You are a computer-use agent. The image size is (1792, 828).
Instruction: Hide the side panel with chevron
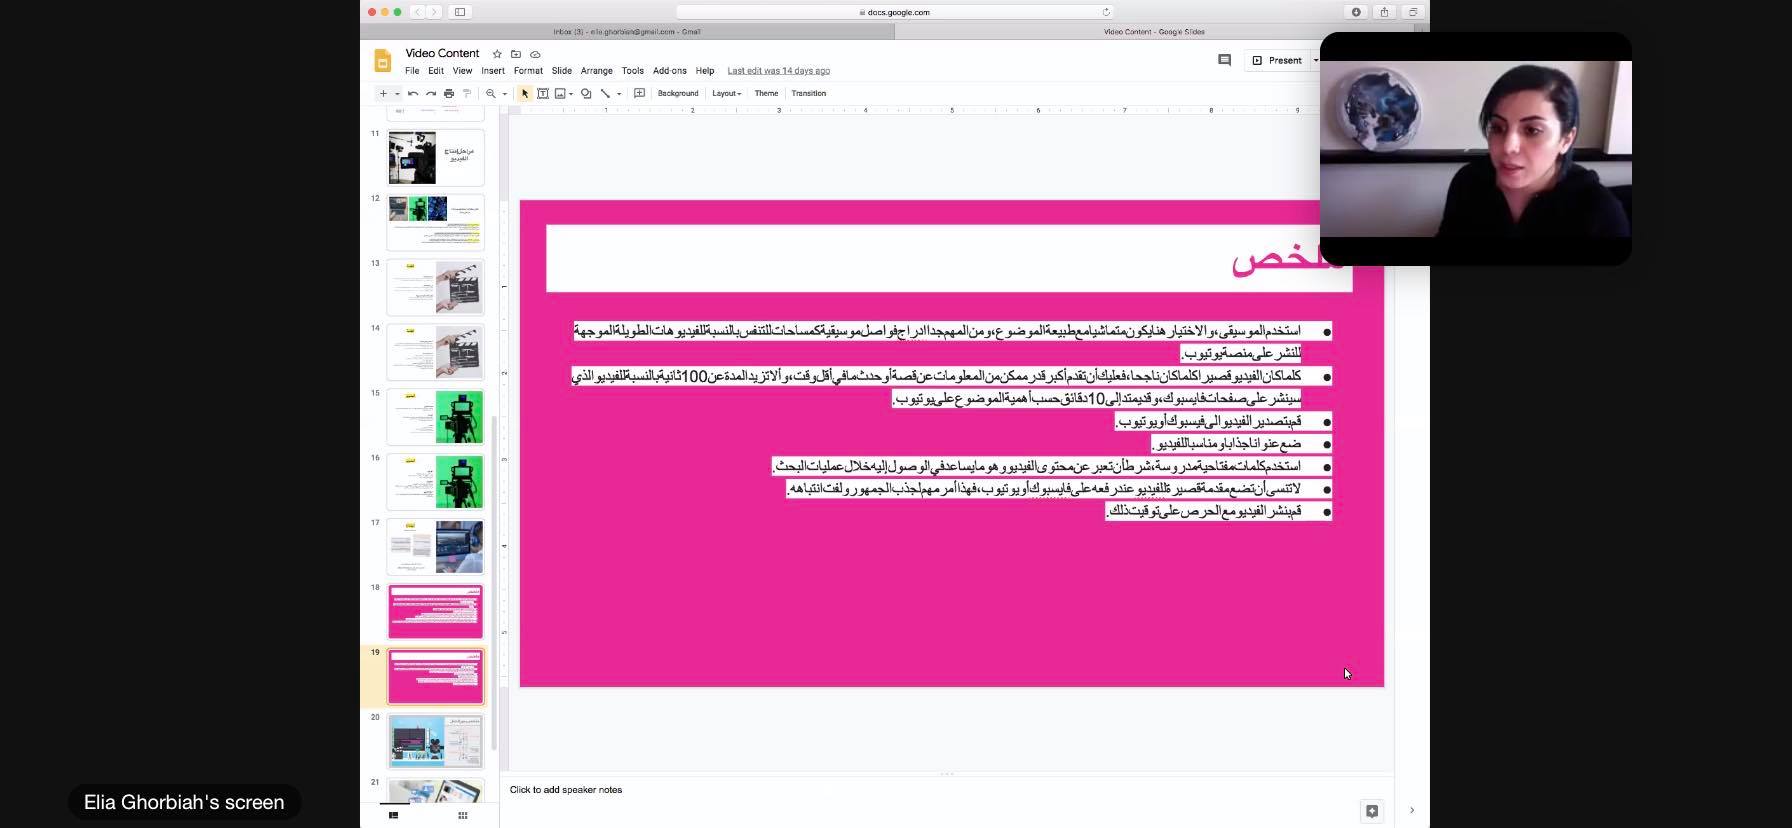pos(1411,810)
